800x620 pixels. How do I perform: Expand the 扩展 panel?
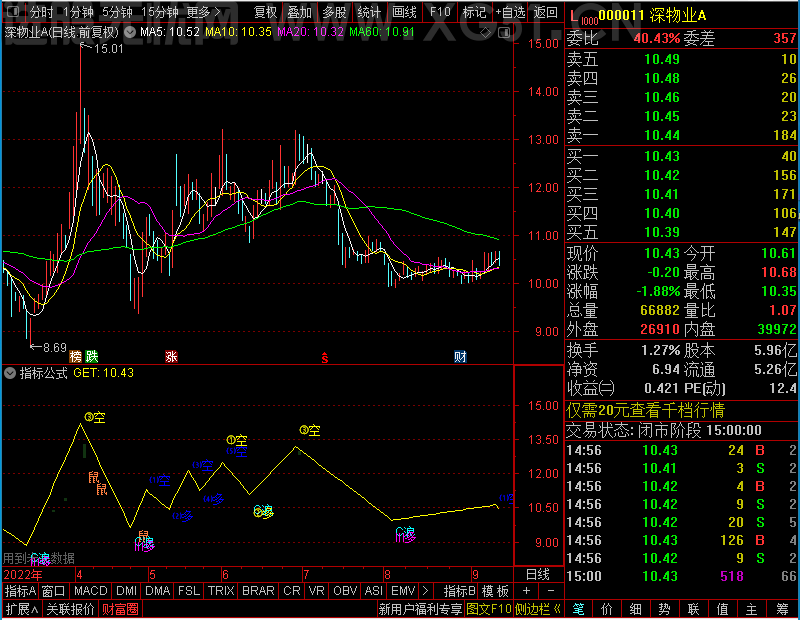[x=22, y=609]
